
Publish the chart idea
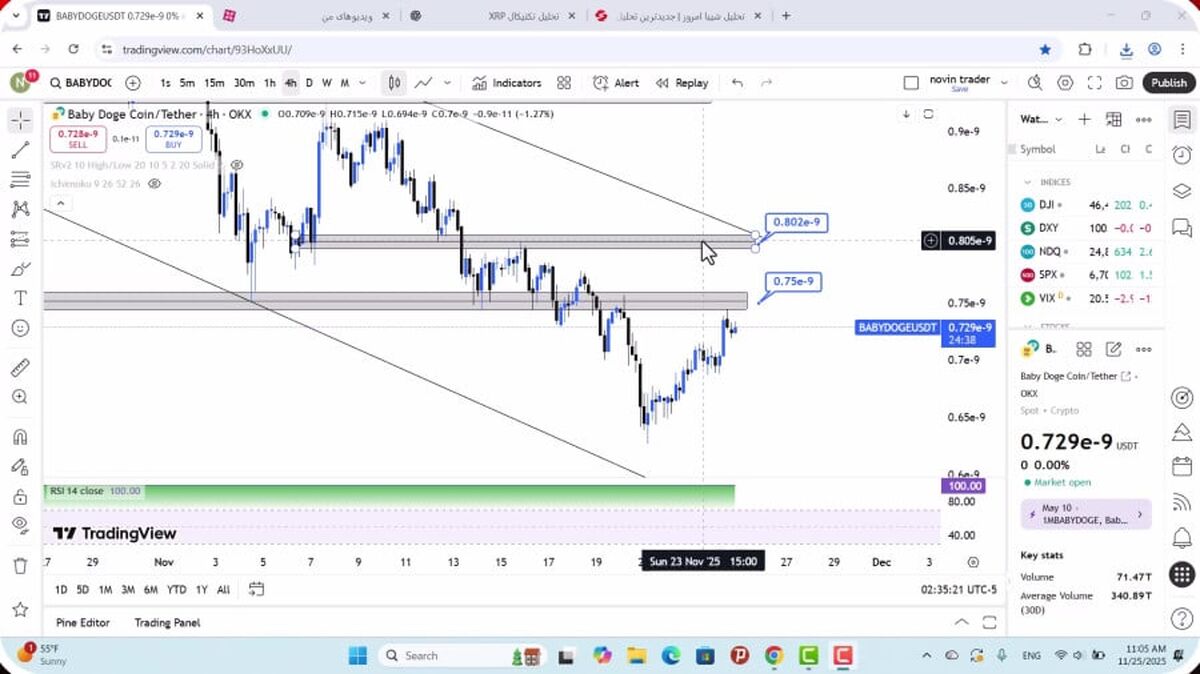[1168, 83]
